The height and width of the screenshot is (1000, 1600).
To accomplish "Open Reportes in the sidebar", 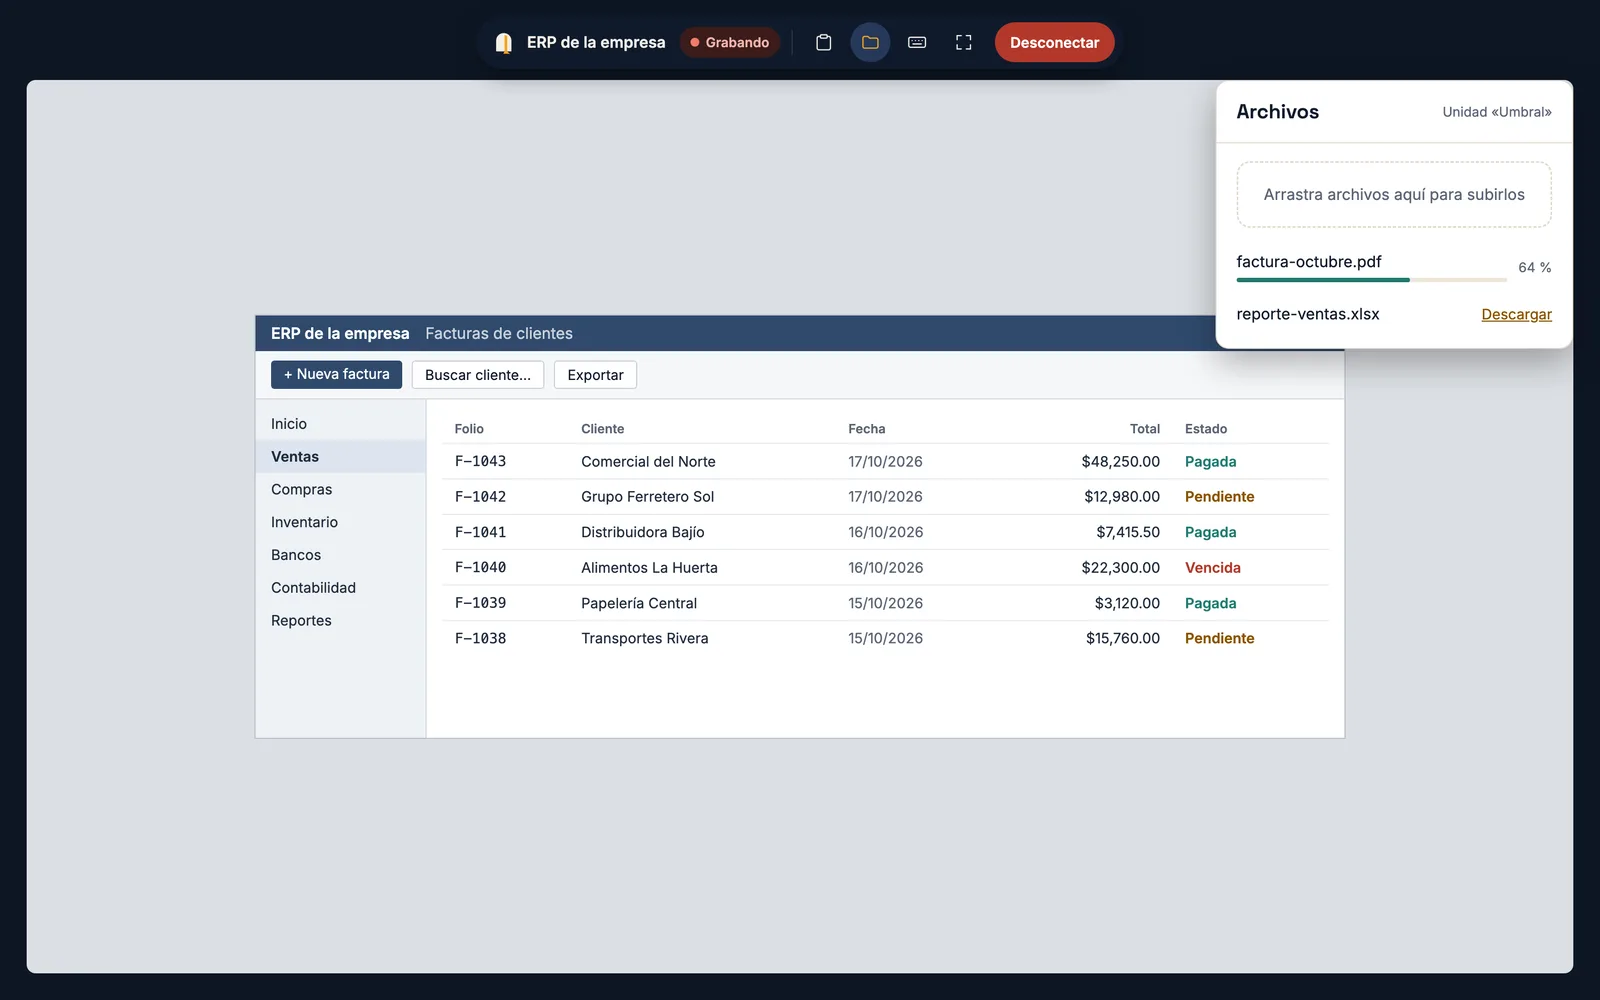I will 341,621.
